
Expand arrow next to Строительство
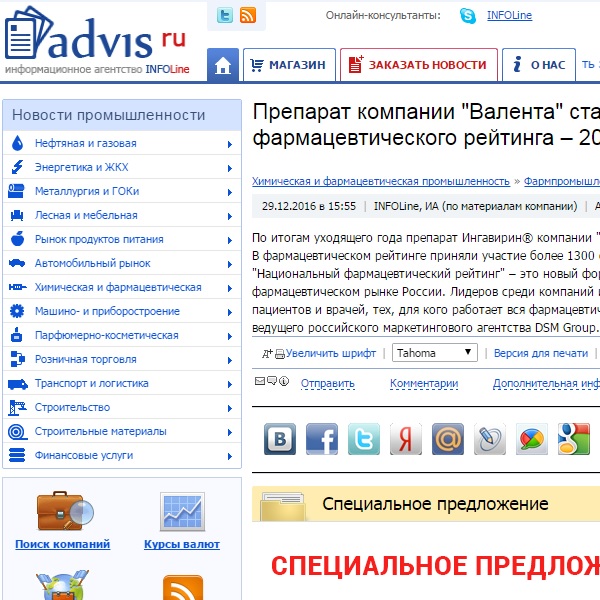[x=230, y=408]
